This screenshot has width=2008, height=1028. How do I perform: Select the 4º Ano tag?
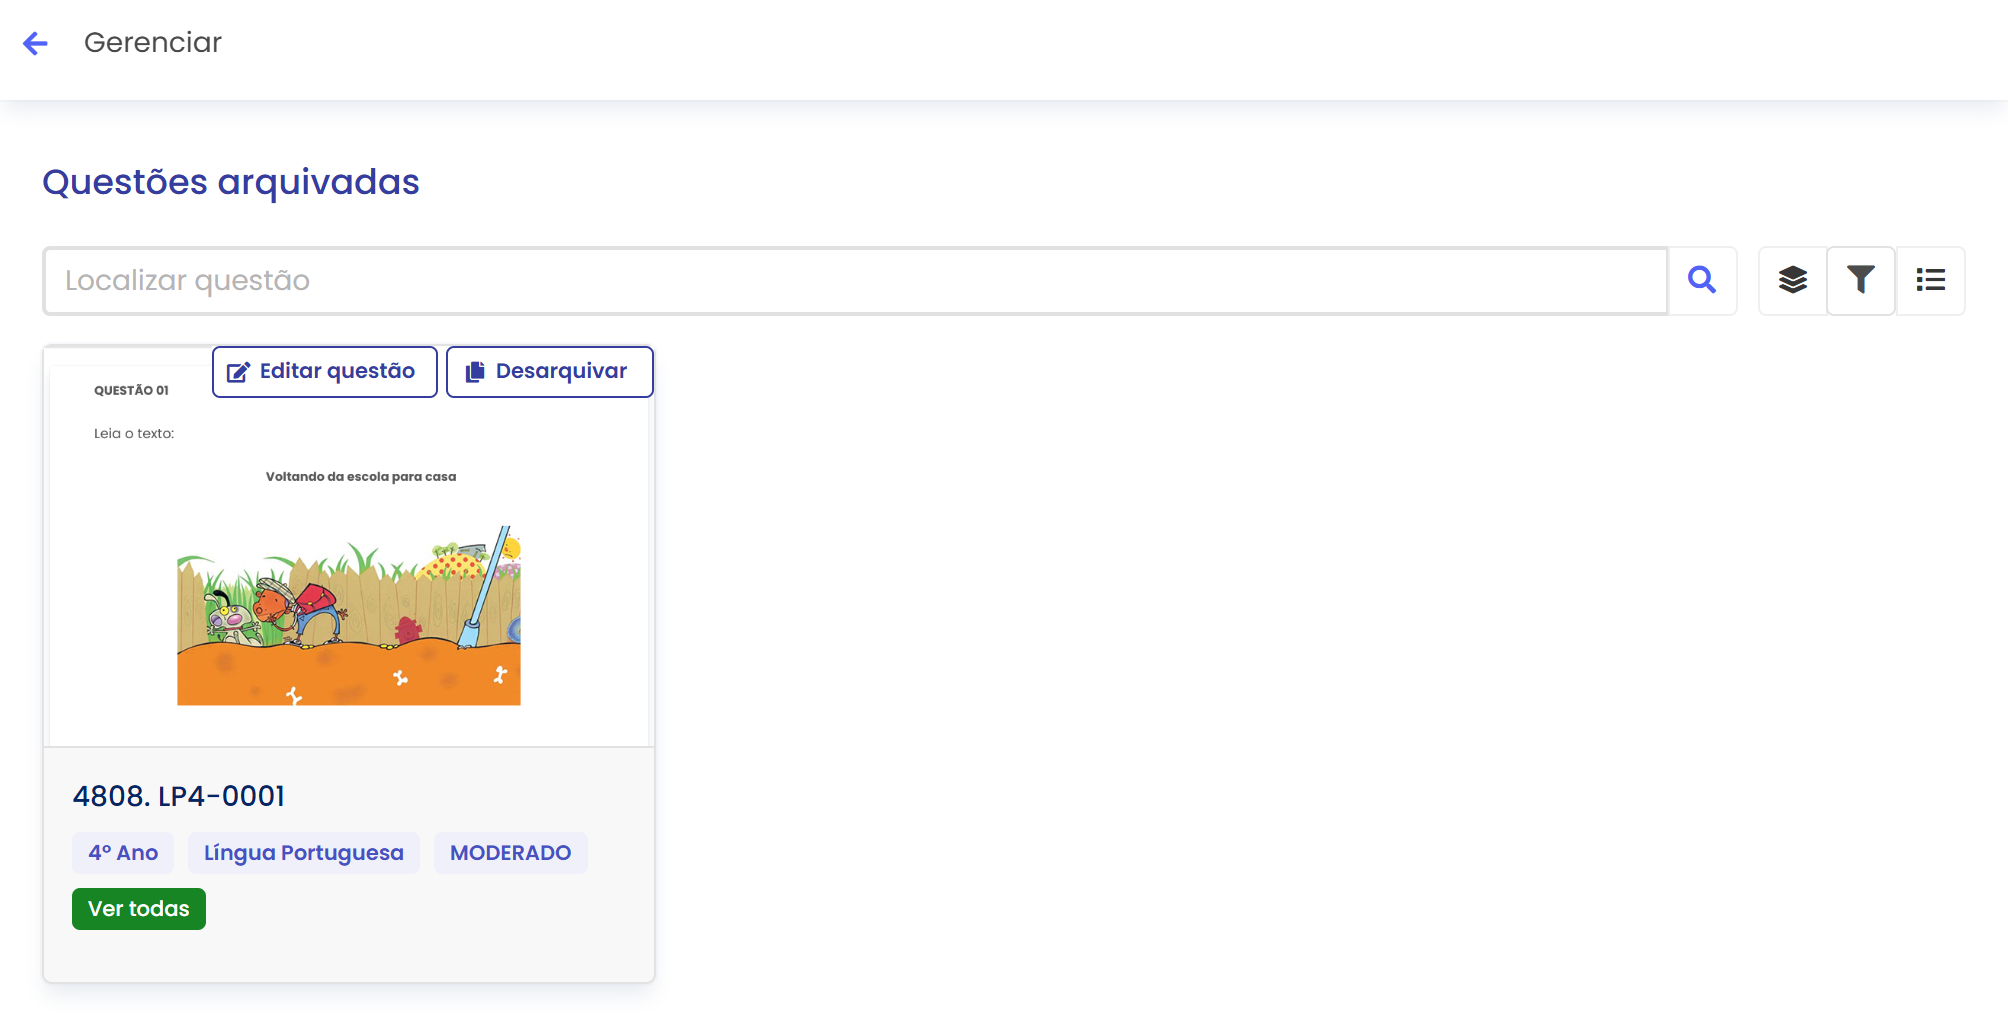[123, 853]
